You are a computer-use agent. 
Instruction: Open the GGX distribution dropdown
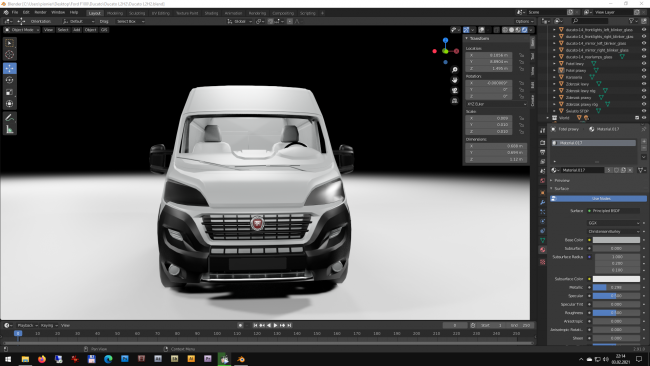[614, 223]
